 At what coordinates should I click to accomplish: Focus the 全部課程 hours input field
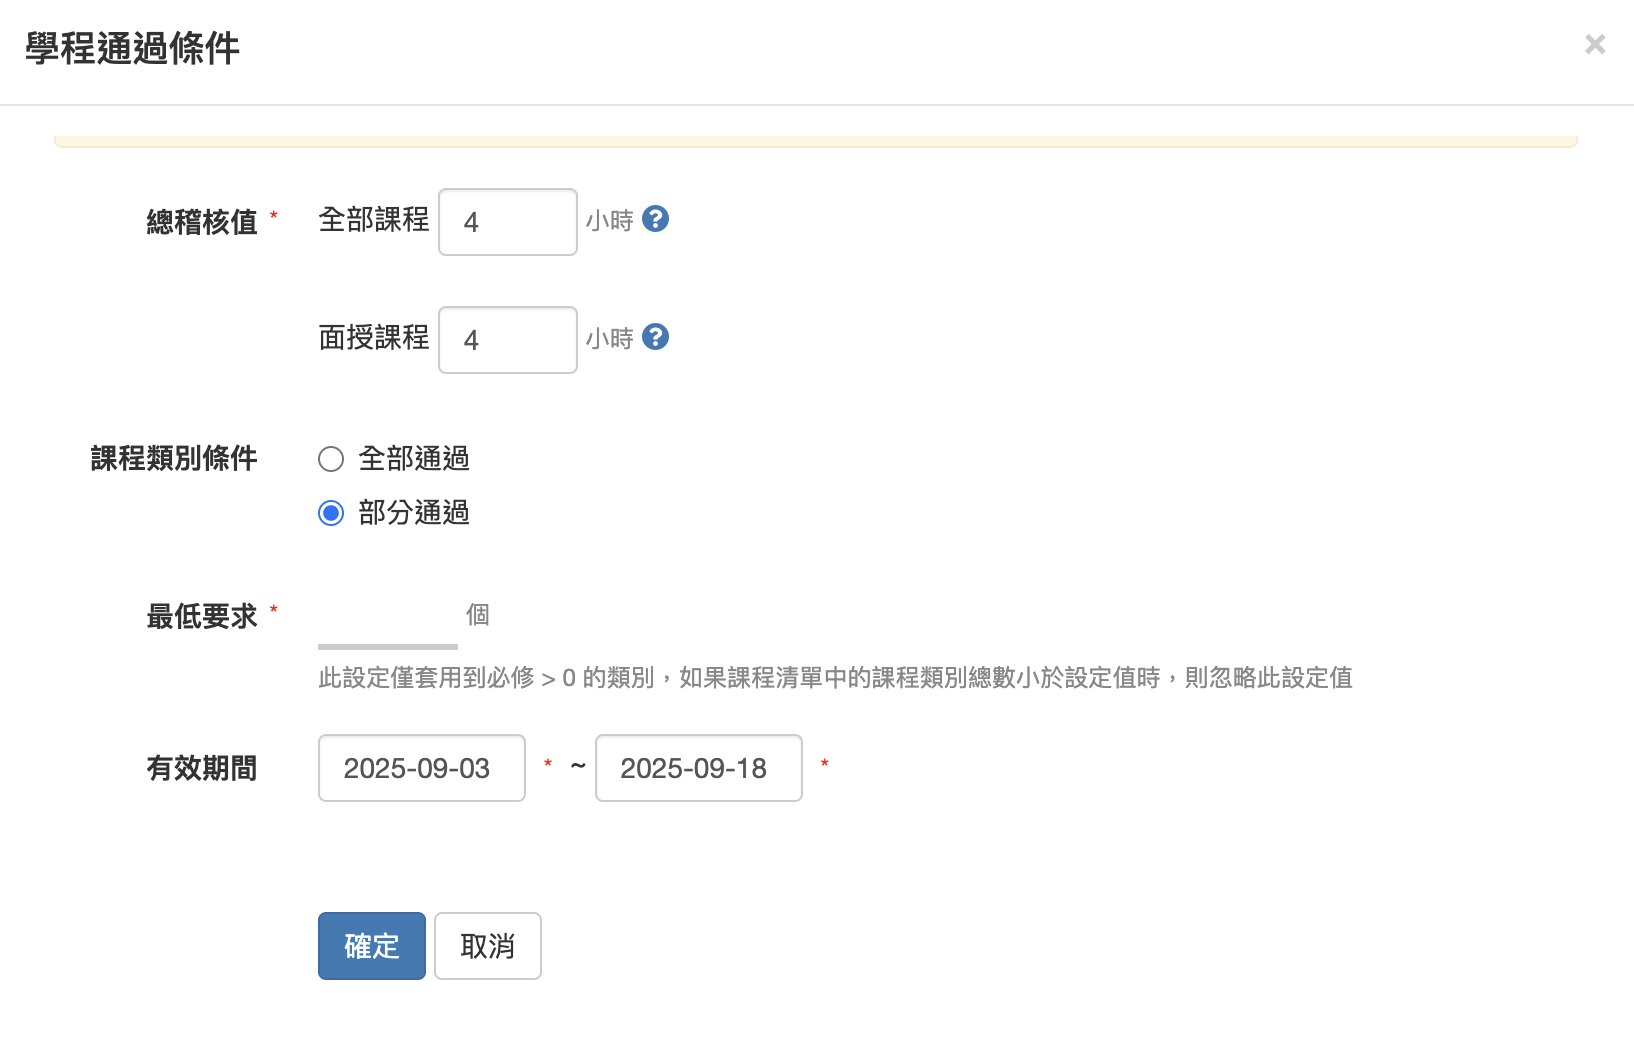click(508, 222)
